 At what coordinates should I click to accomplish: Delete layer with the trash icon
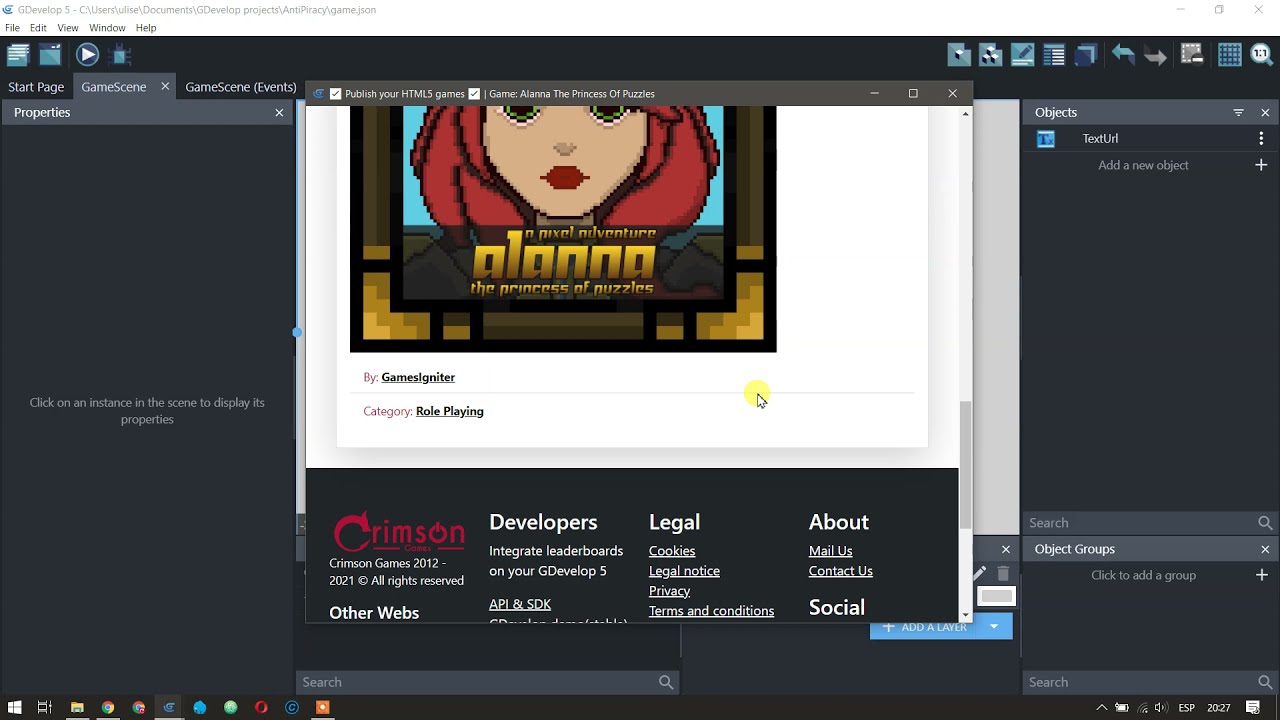1003,573
